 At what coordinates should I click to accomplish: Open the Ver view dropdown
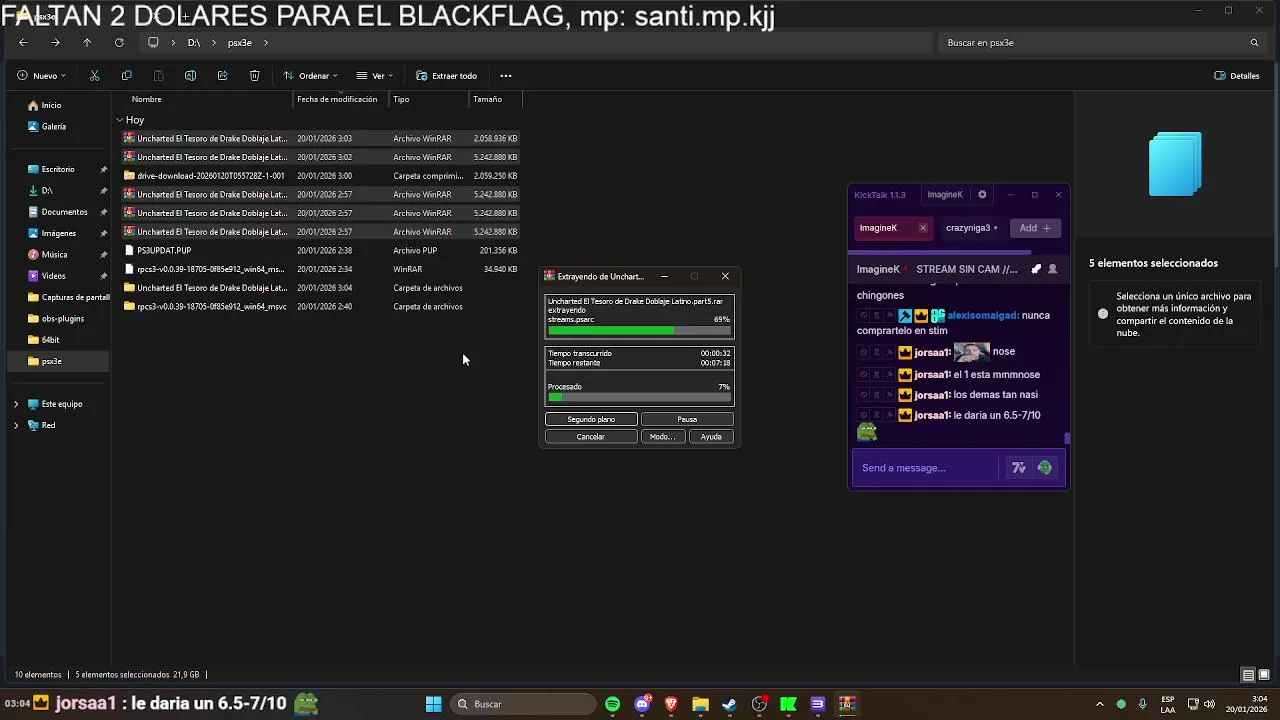tap(375, 76)
